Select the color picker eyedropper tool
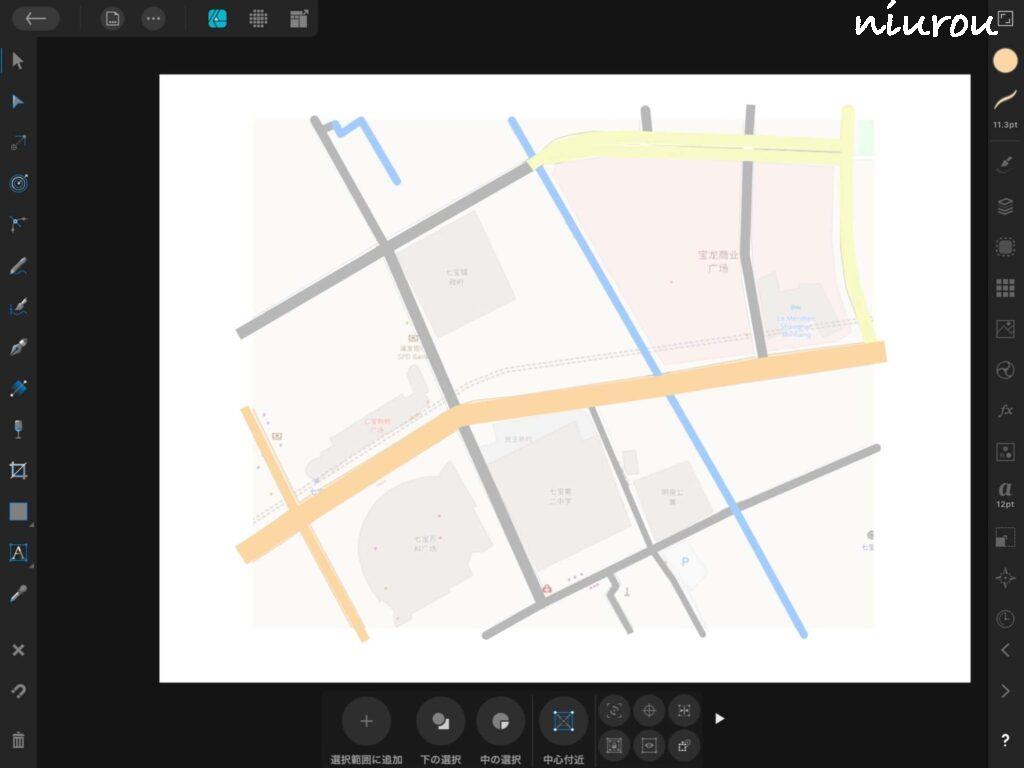This screenshot has height=768, width=1024. point(17,593)
